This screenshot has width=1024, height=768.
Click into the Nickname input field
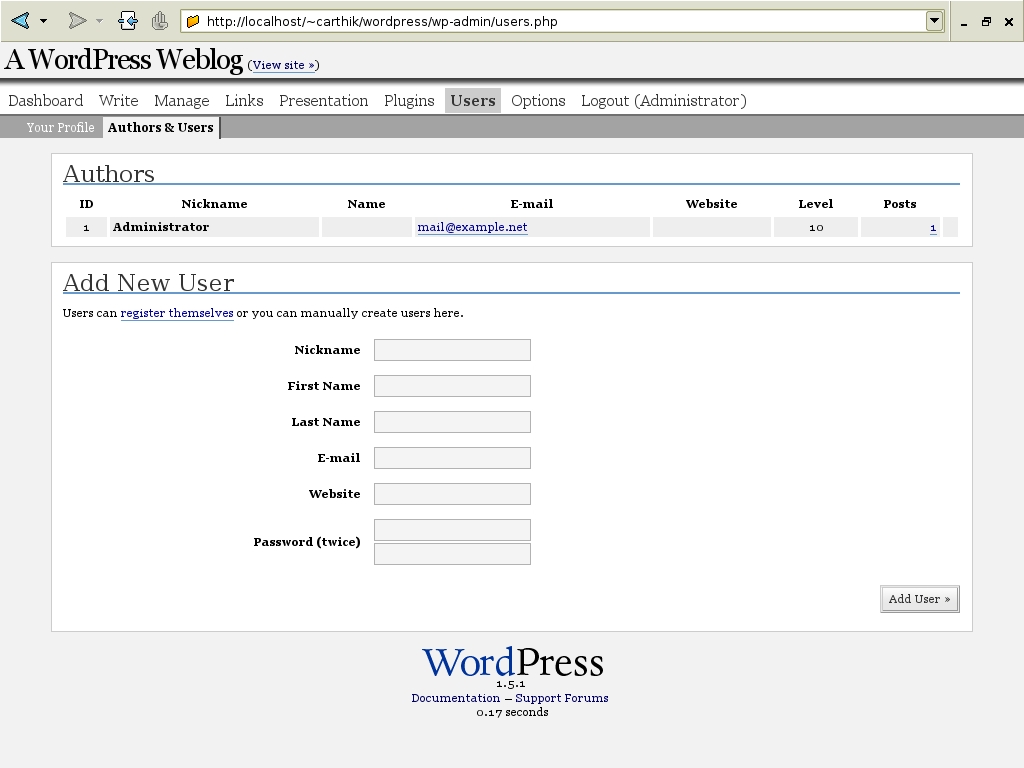coord(452,350)
